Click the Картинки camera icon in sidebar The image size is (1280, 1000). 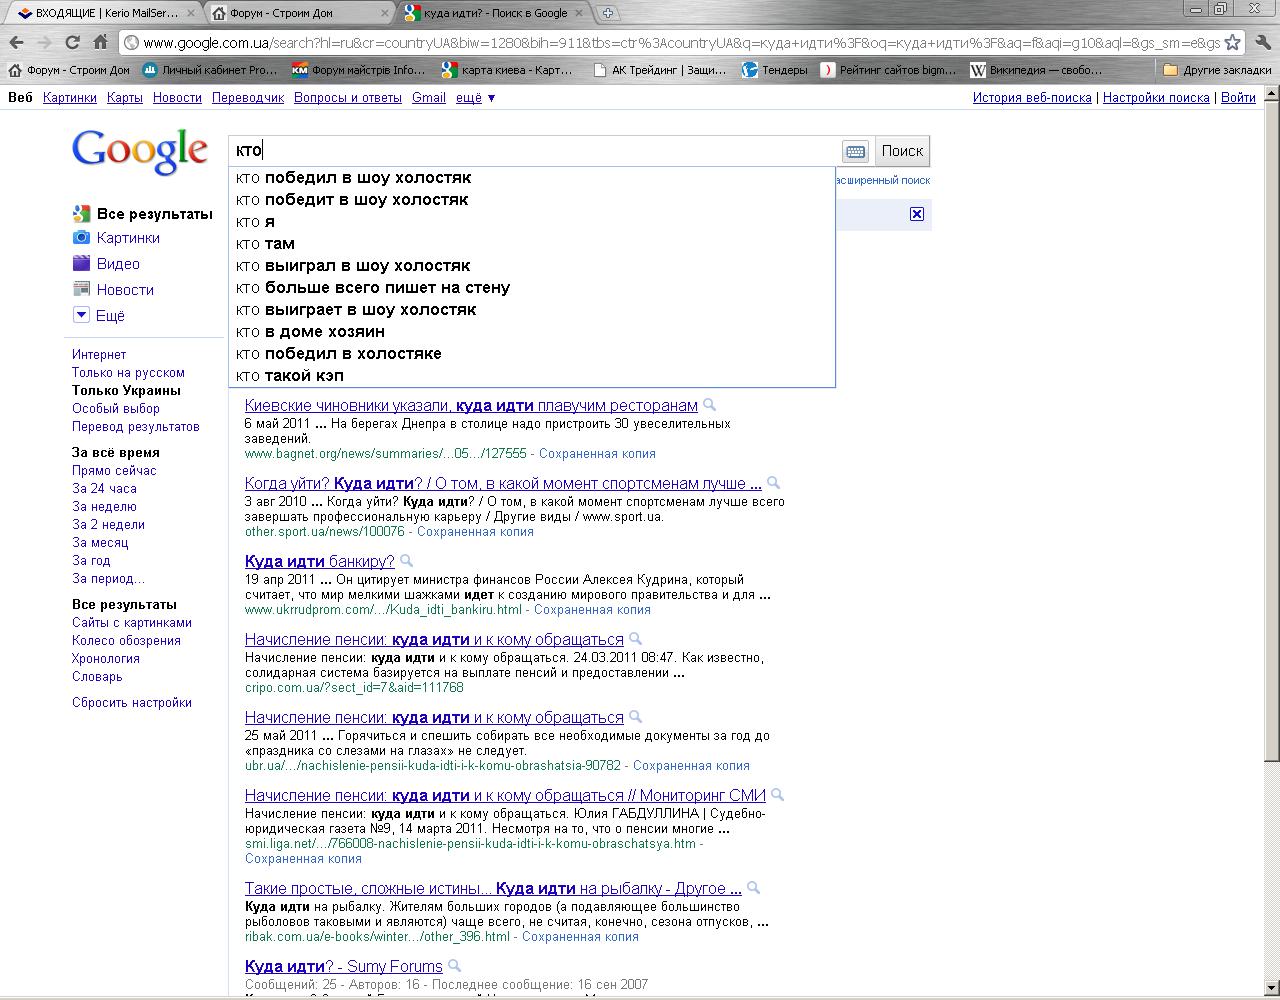tap(81, 237)
